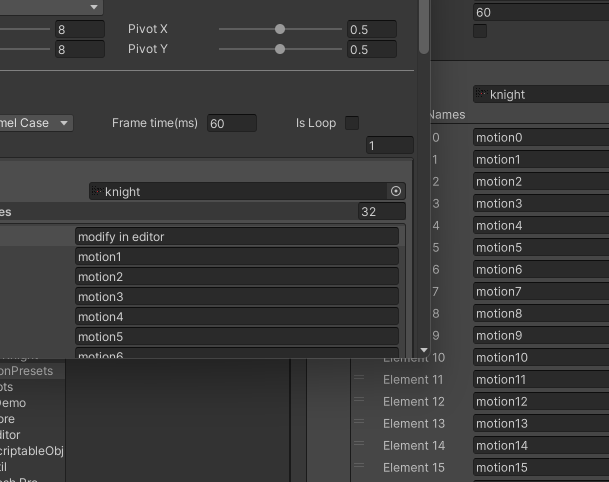609x482 pixels.
Task: Open the Camel Case dropdown
Action: [x=36, y=123]
